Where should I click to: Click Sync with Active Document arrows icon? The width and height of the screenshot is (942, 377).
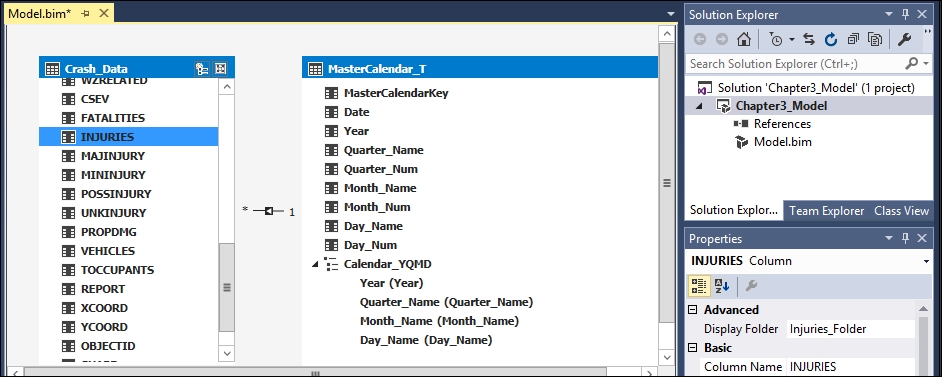(809, 39)
